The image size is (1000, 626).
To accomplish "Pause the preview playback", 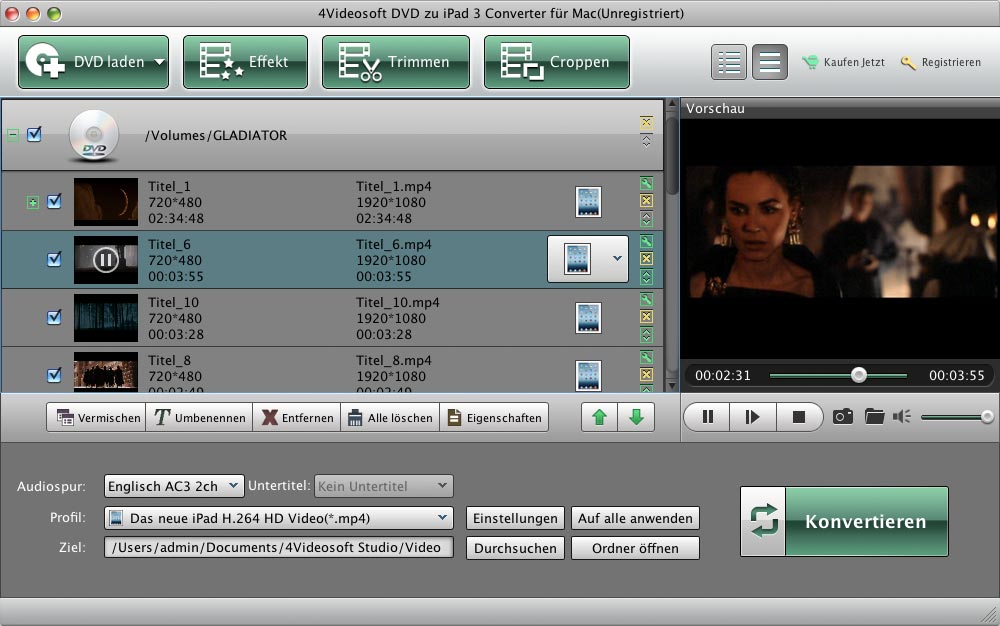I will (707, 417).
